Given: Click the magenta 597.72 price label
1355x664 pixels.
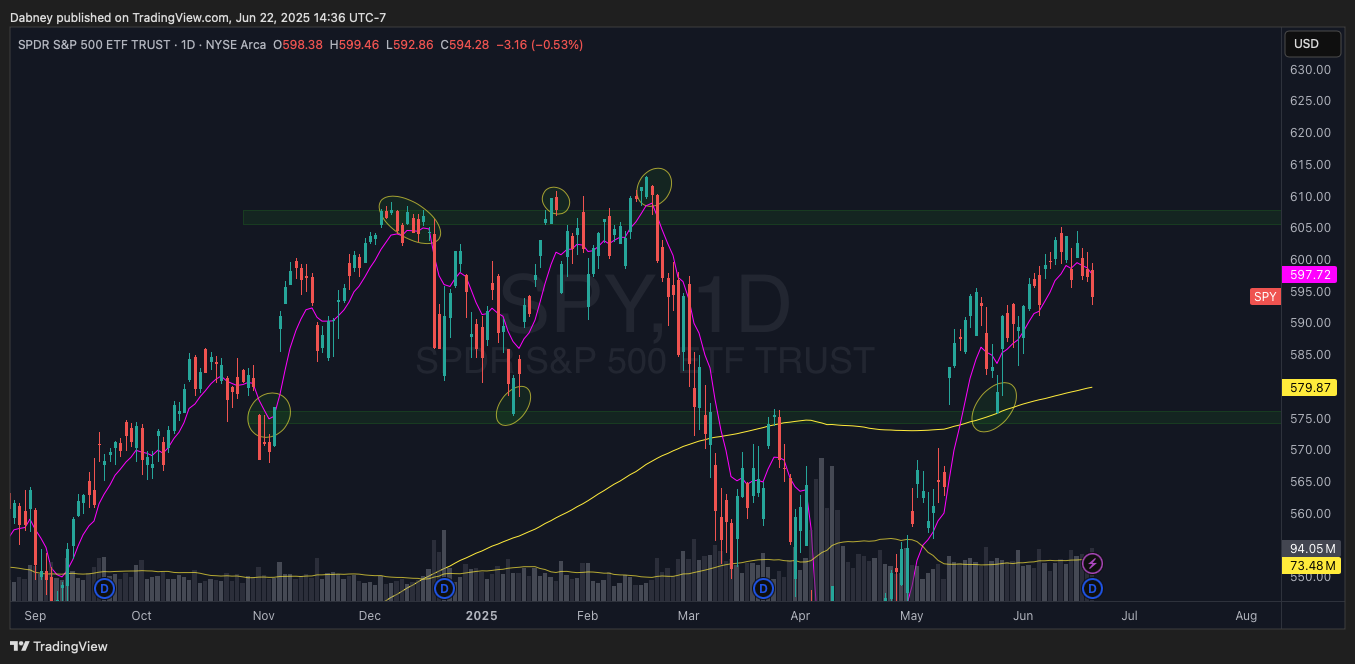Looking at the screenshot, I should point(1310,274).
